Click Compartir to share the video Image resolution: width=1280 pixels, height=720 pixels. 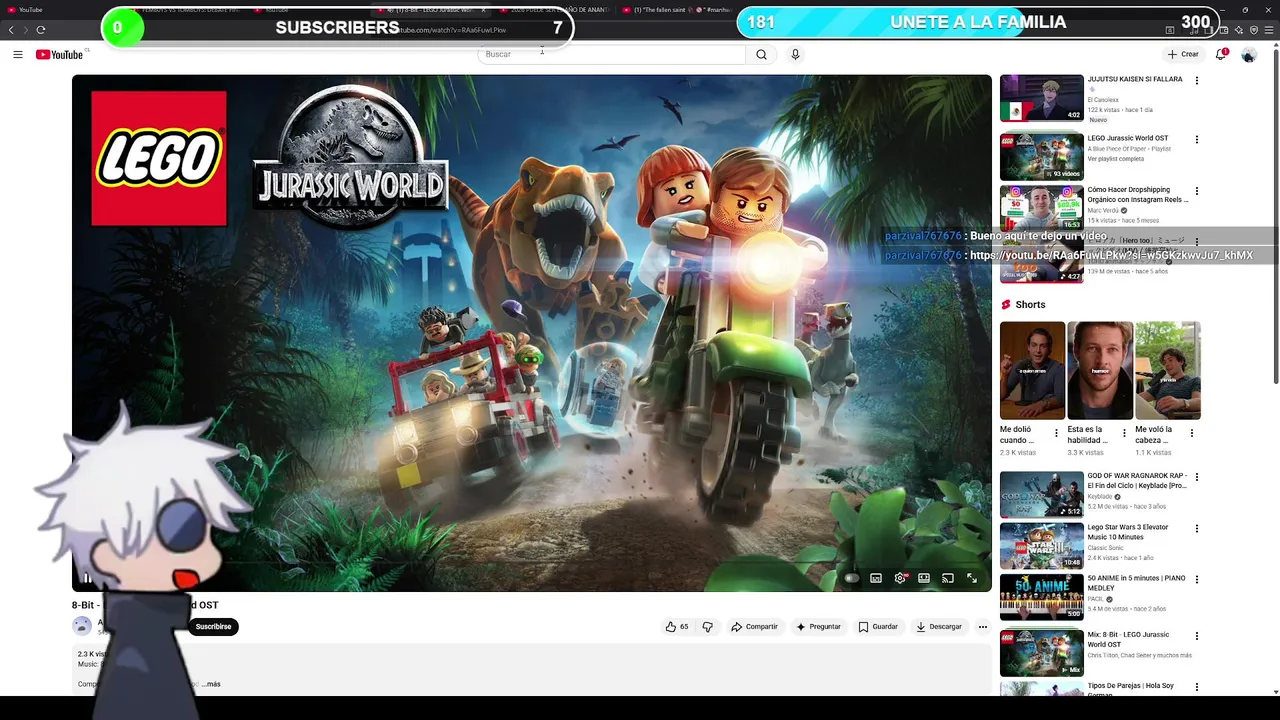[x=754, y=627]
